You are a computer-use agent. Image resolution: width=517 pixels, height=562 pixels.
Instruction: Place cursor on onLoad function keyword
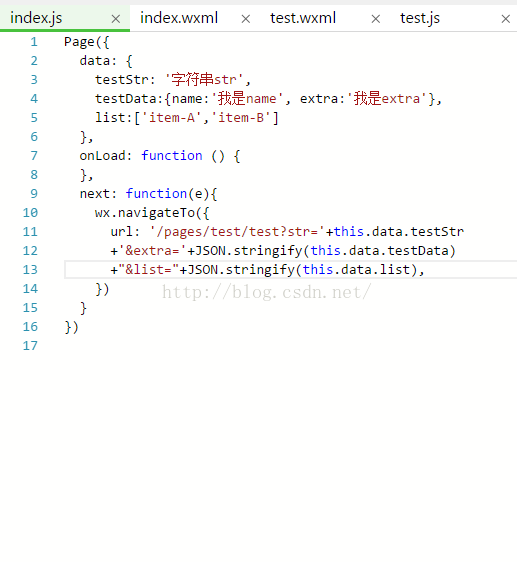point(172,156)
